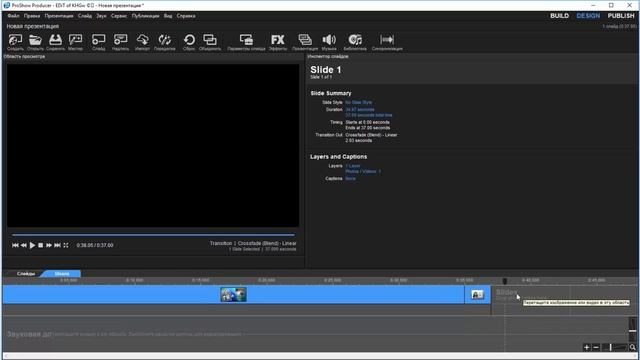Open the Файл menu

click(13, 16)
